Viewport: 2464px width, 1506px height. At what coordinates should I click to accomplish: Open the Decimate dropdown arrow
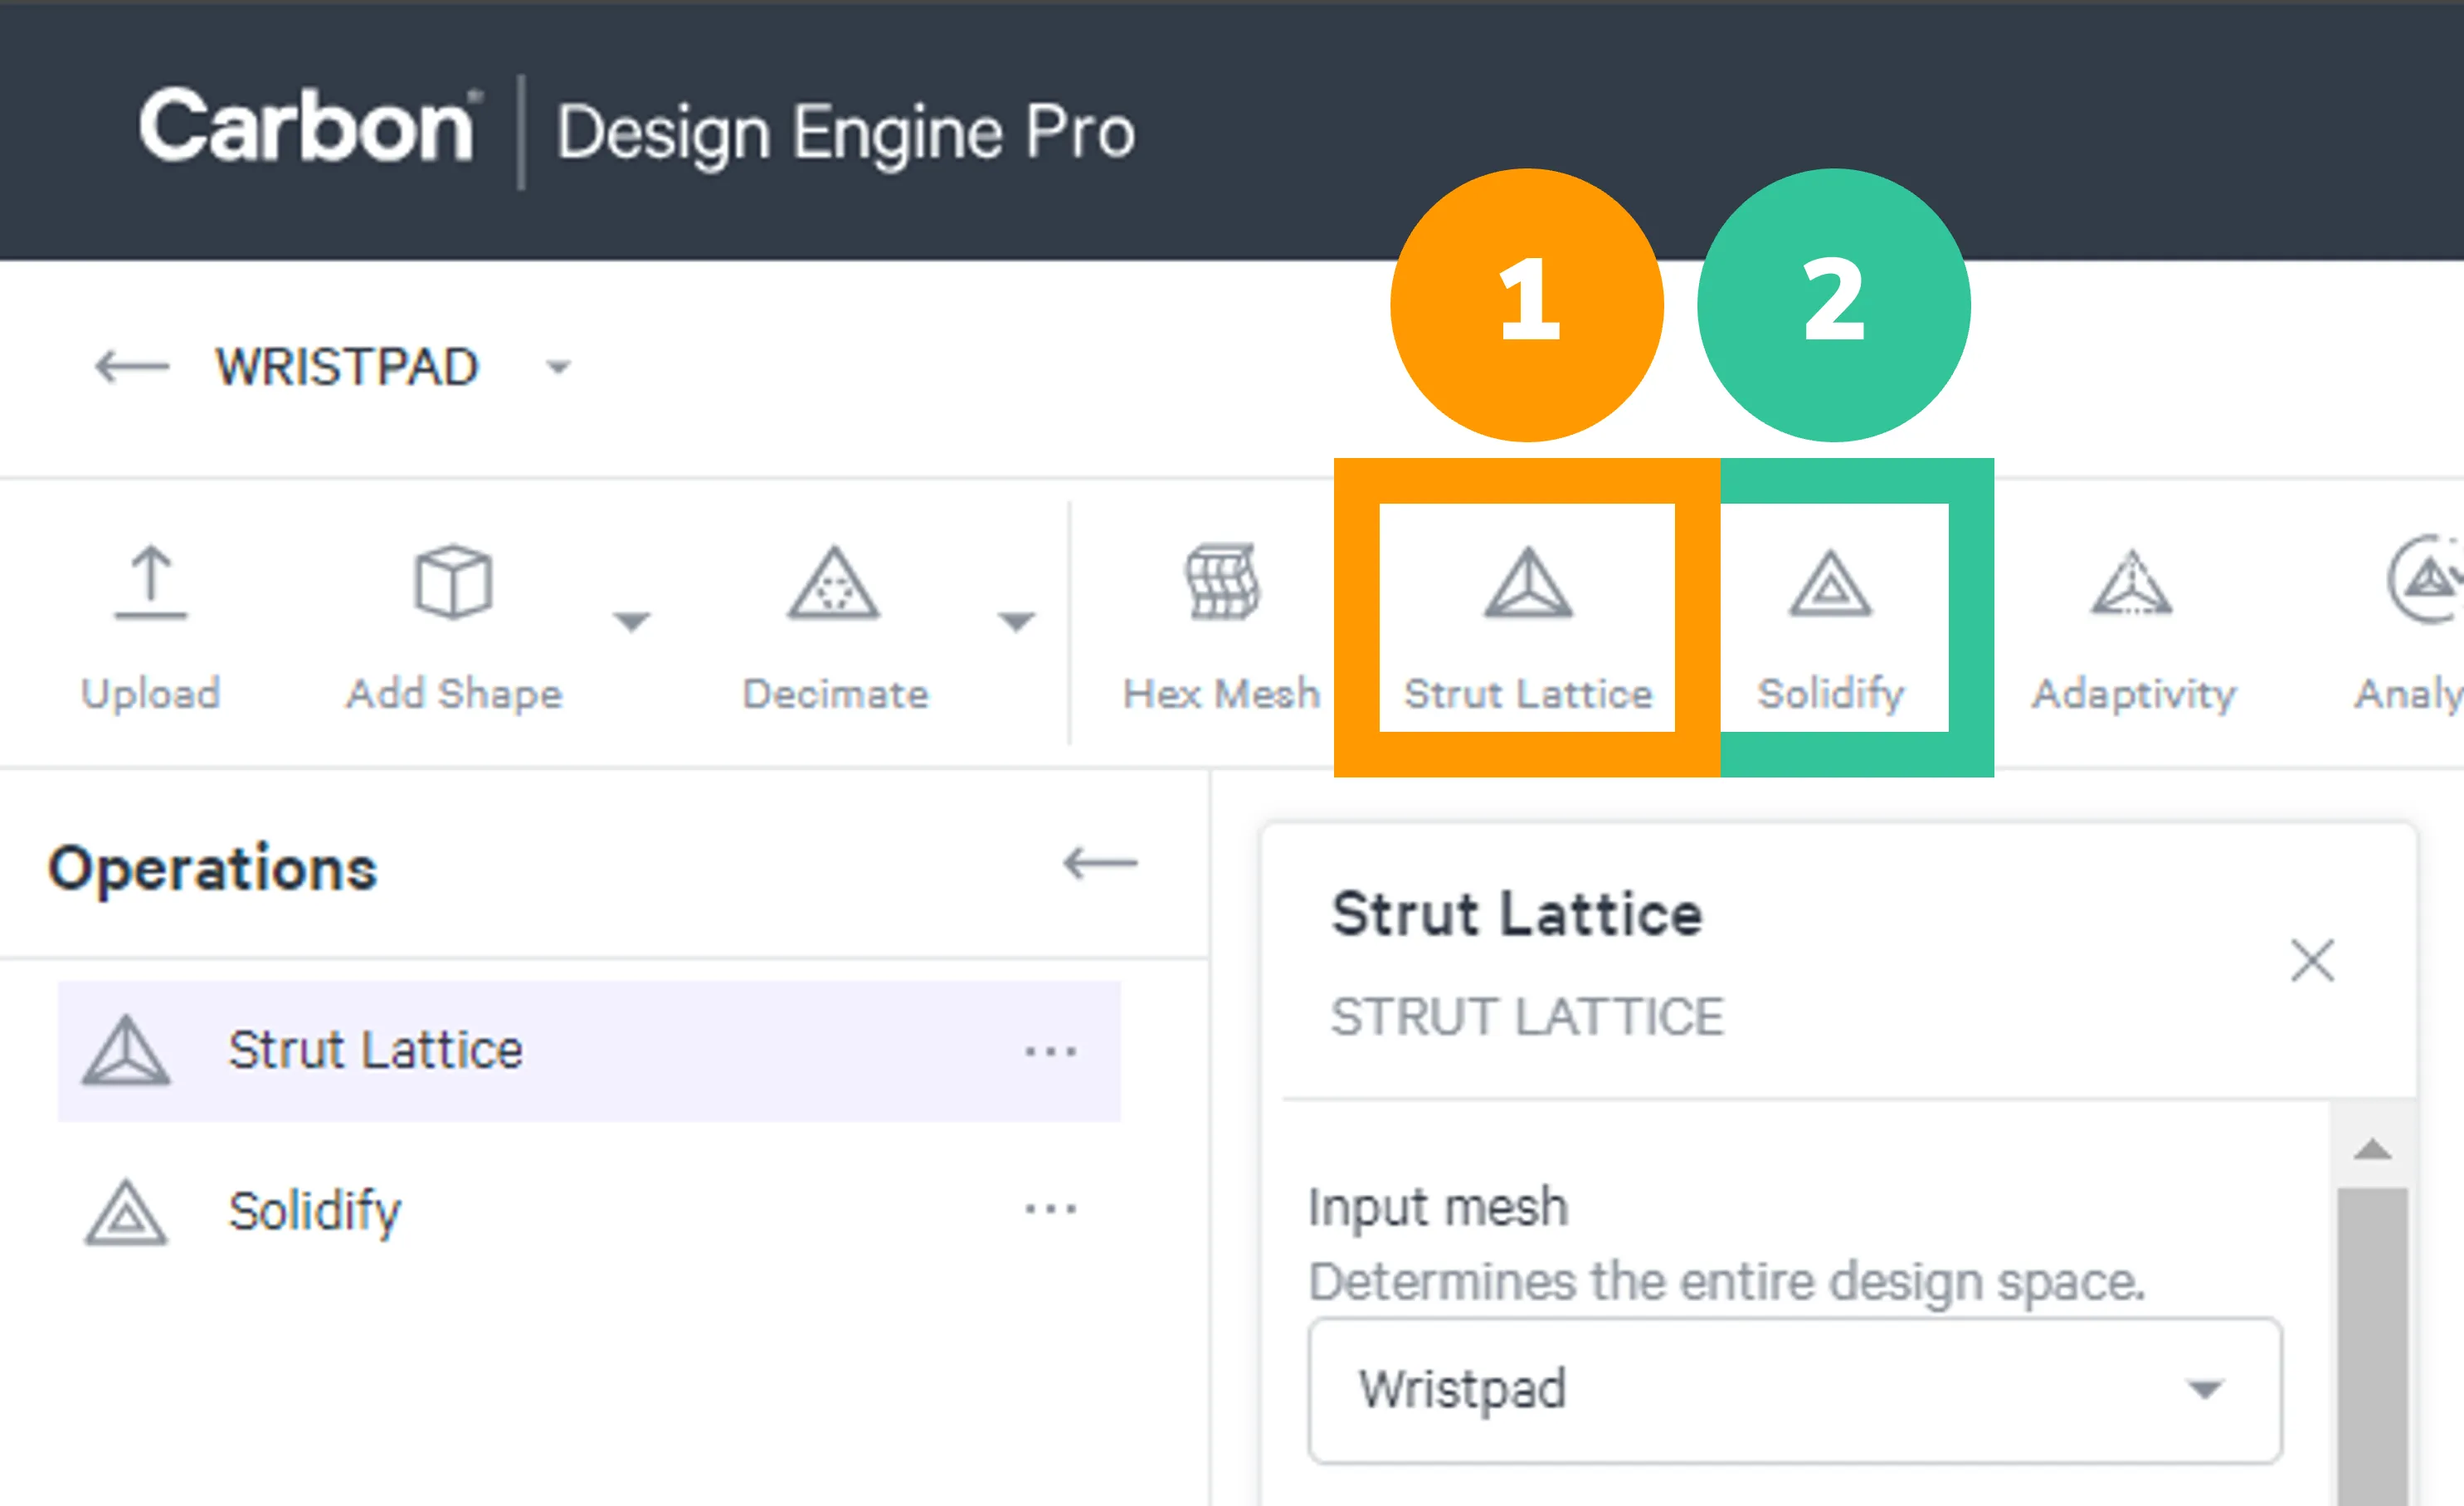1016,622
